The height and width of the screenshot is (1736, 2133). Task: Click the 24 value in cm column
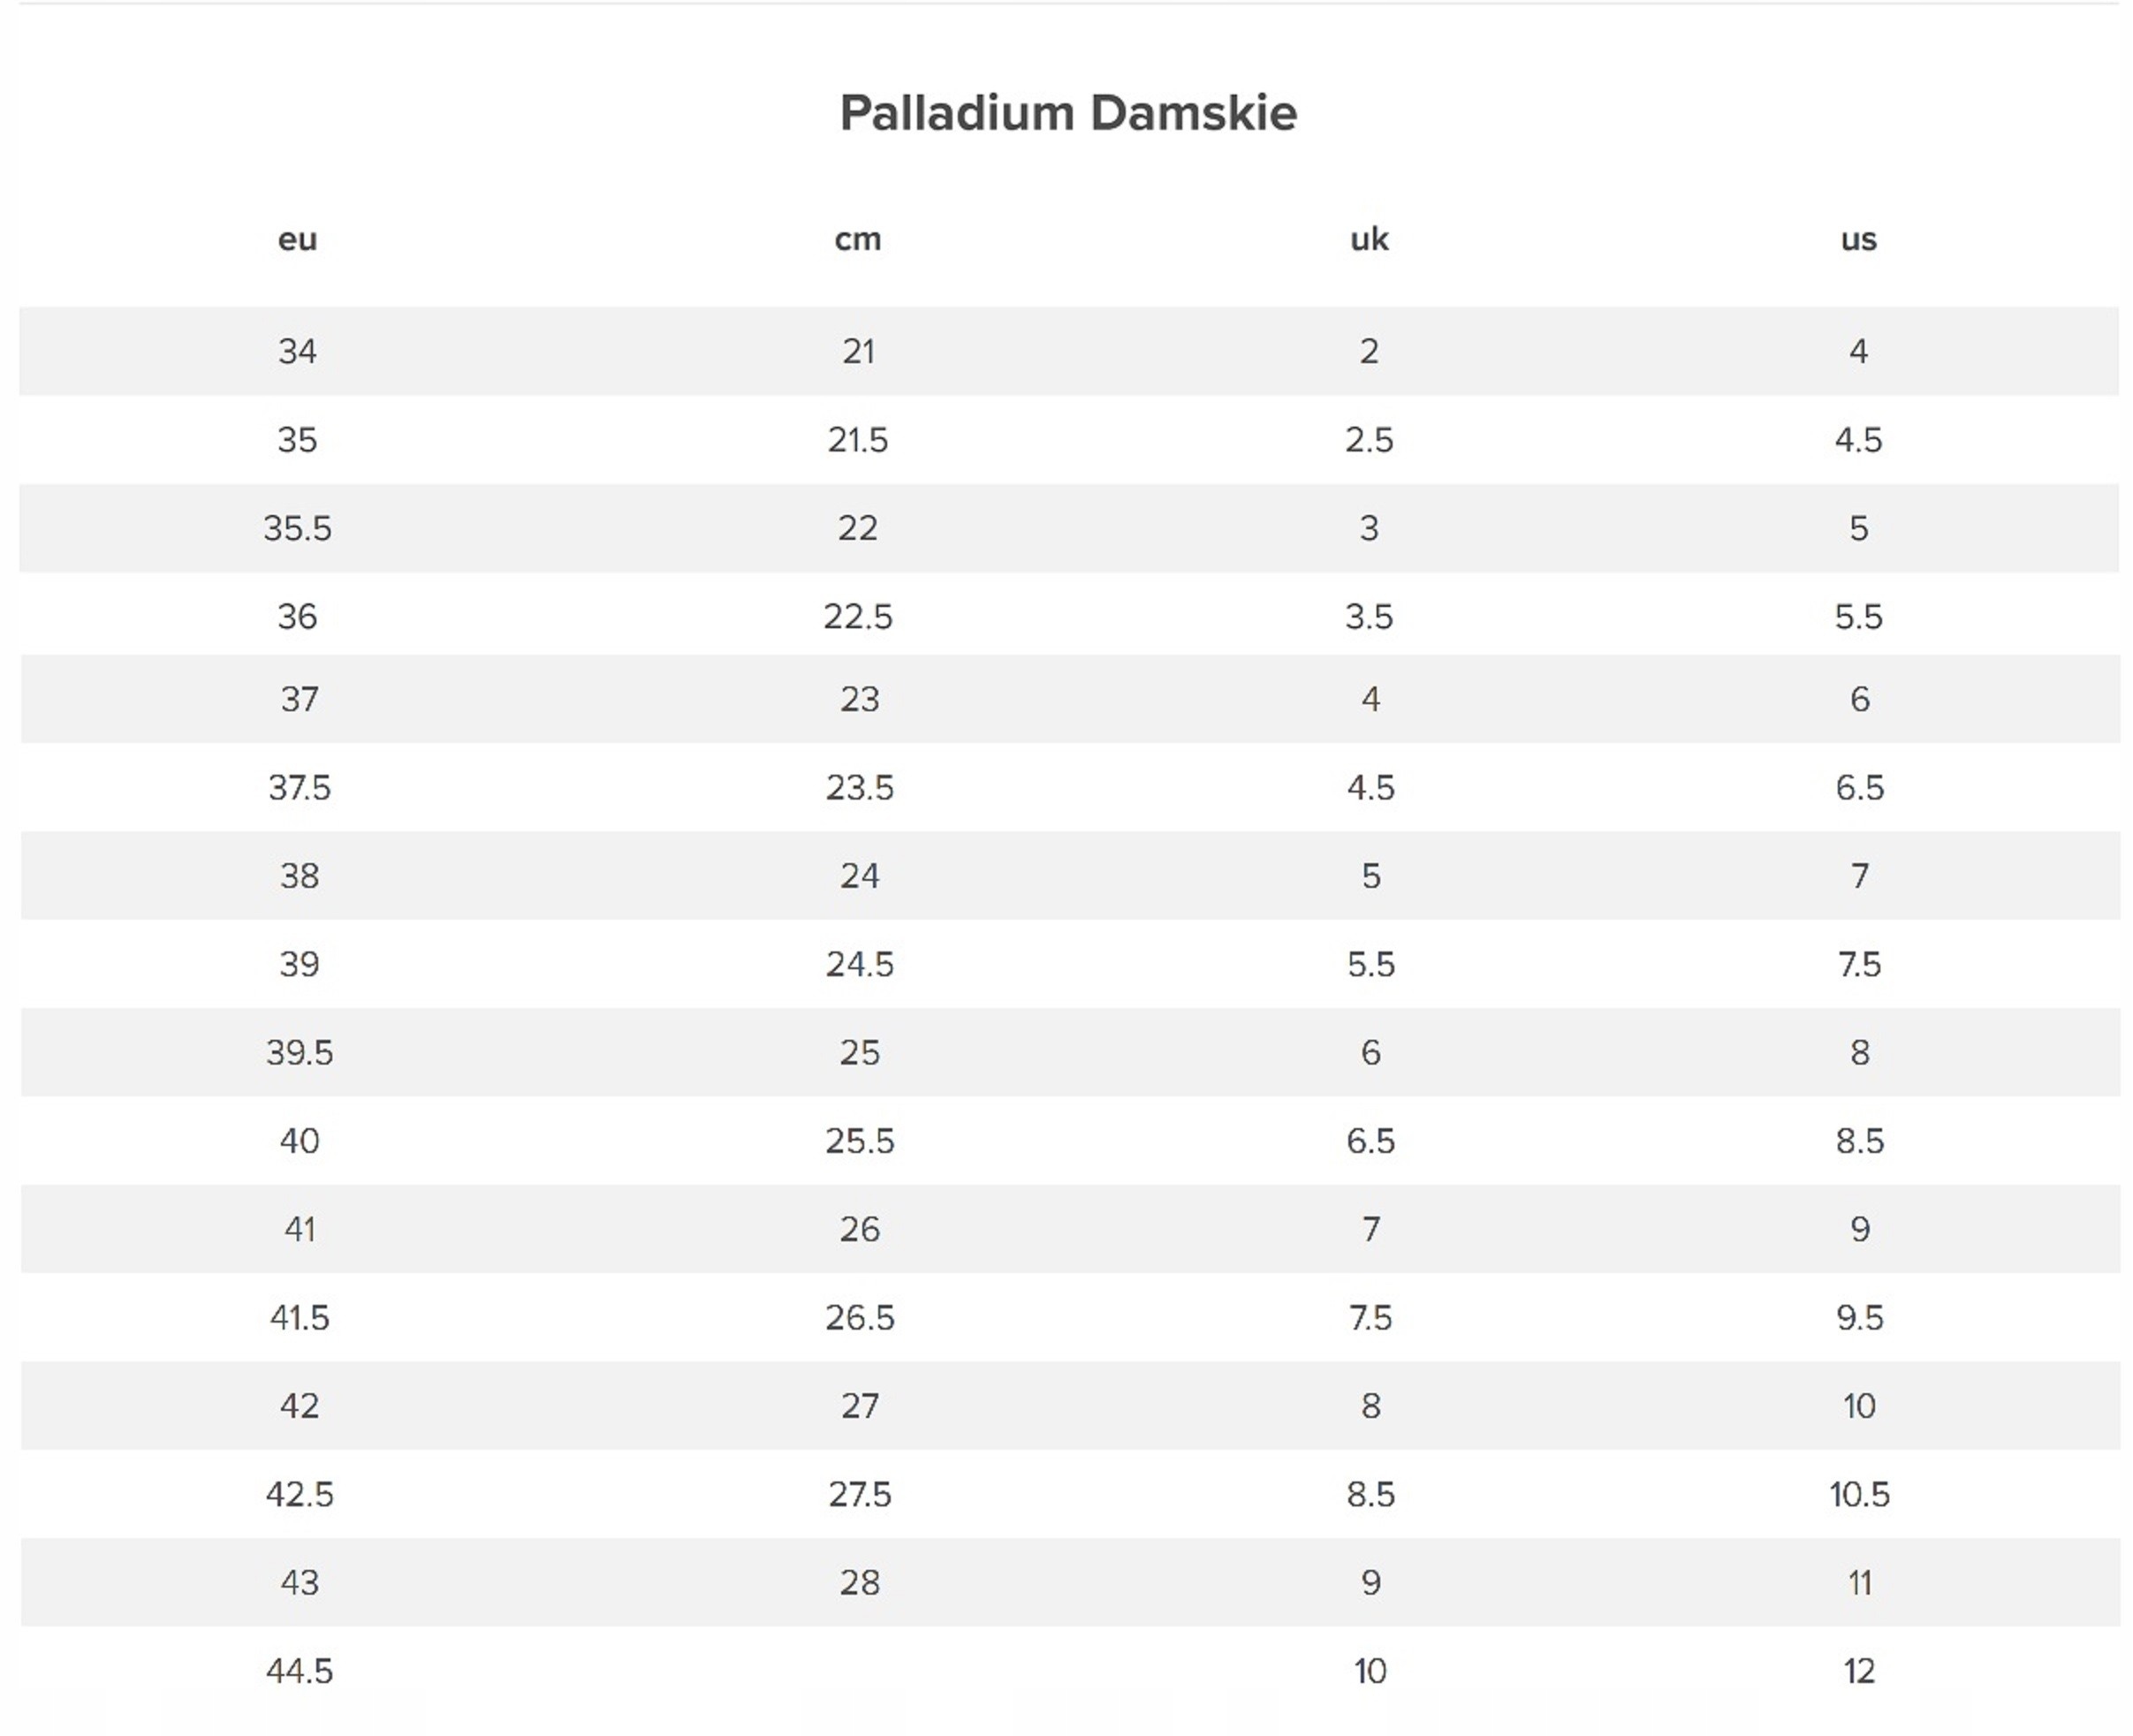859,876
